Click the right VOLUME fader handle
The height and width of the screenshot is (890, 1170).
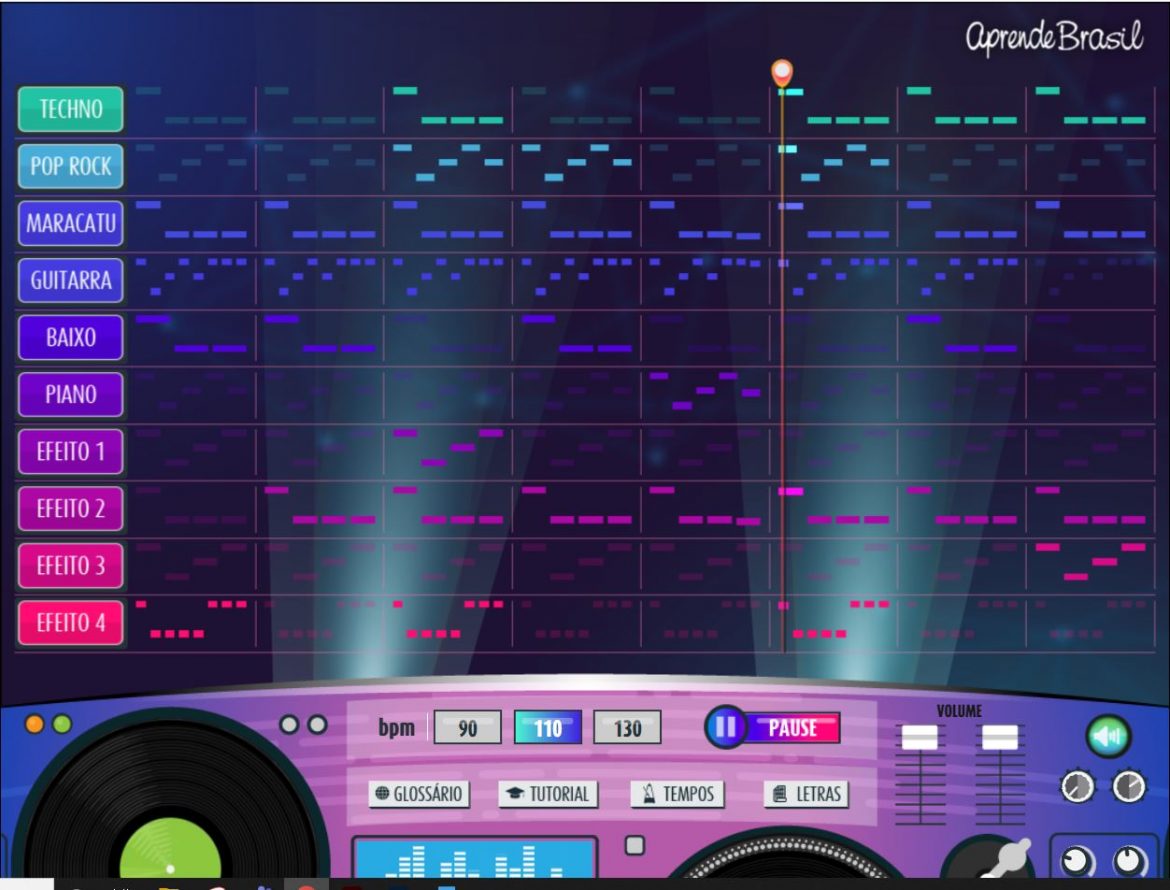[x=1000, y=737]
